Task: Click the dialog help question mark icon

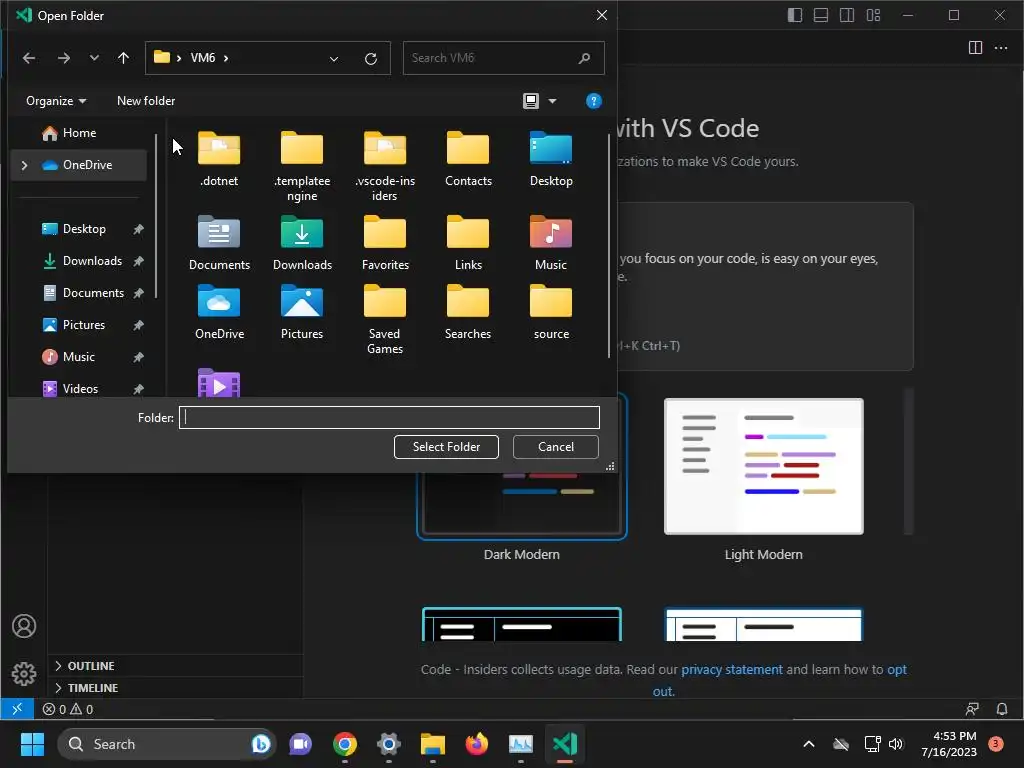Action: [593, 101]
